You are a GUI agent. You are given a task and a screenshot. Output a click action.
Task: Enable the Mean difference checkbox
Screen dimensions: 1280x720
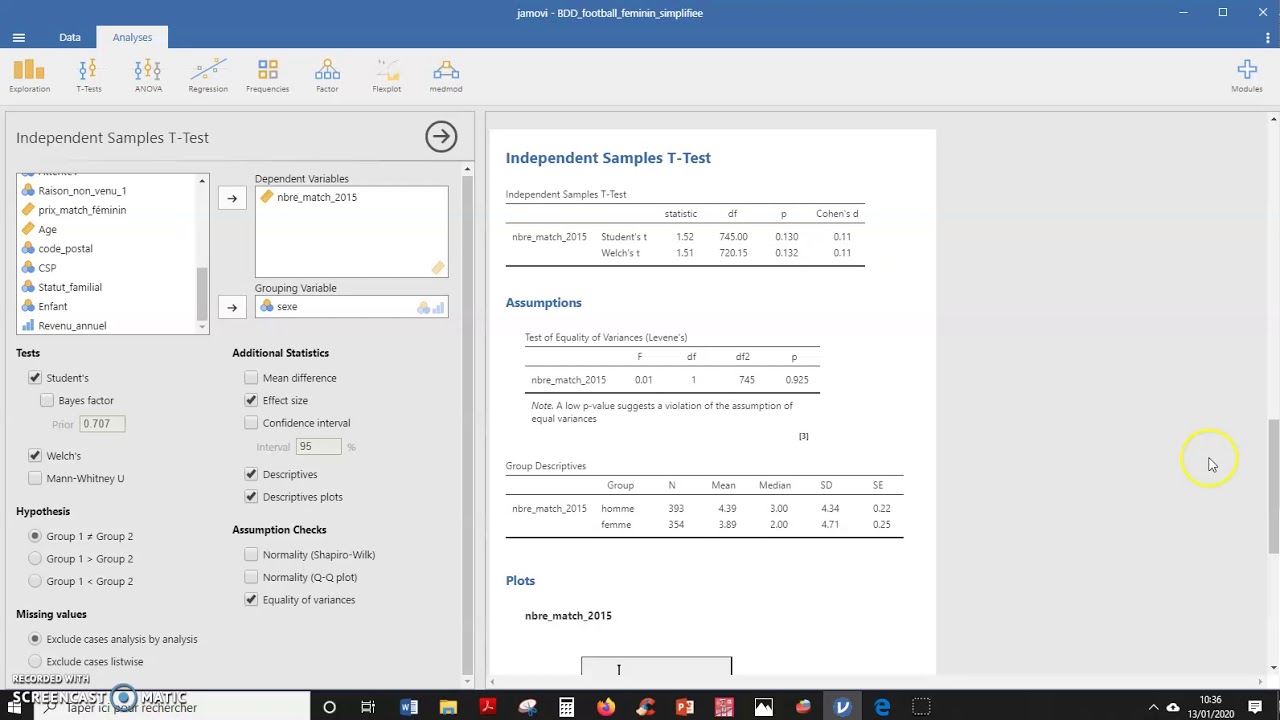pyautogui.click(x=251, y=378)
